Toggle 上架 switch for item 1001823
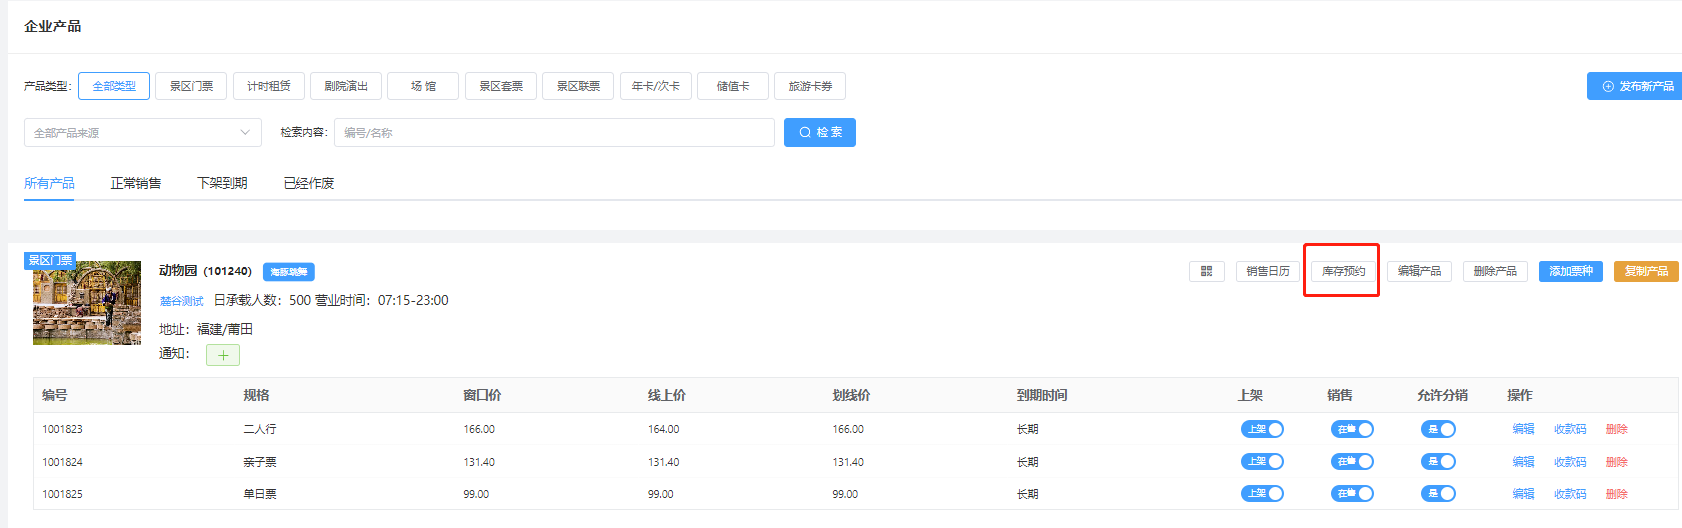 point(1262,429)
